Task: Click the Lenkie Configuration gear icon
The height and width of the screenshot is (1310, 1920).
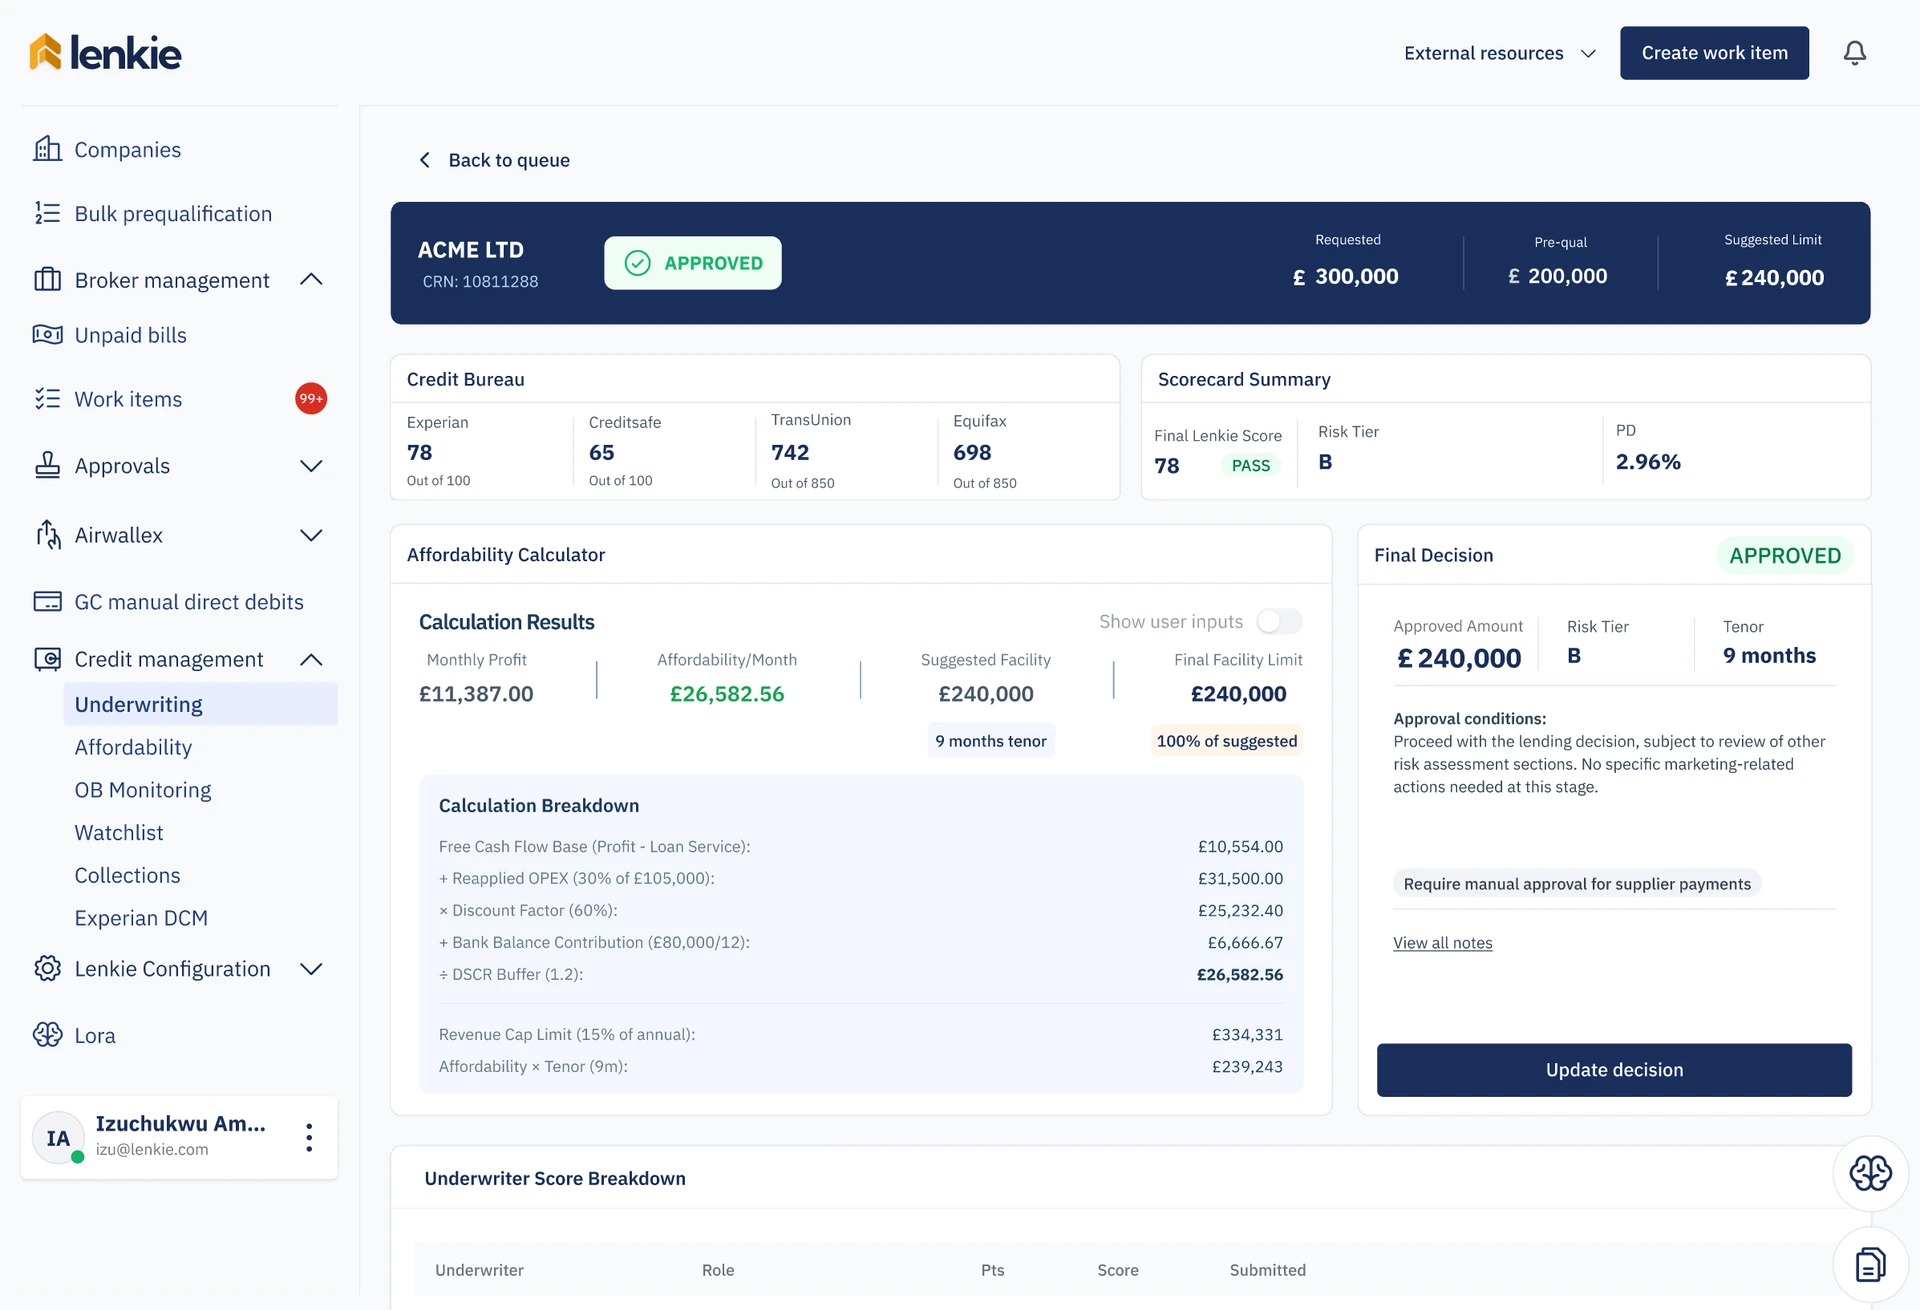Action: [47, 968]
